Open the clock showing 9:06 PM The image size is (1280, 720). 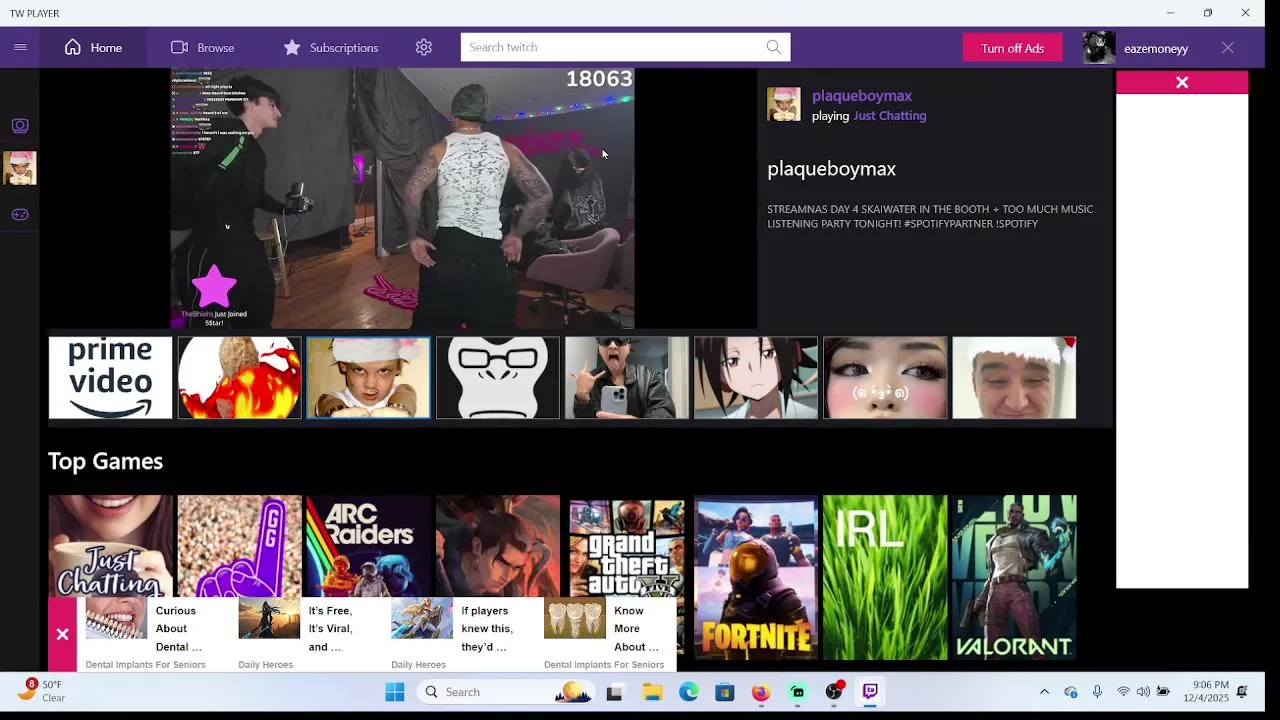pos(1206,691)
